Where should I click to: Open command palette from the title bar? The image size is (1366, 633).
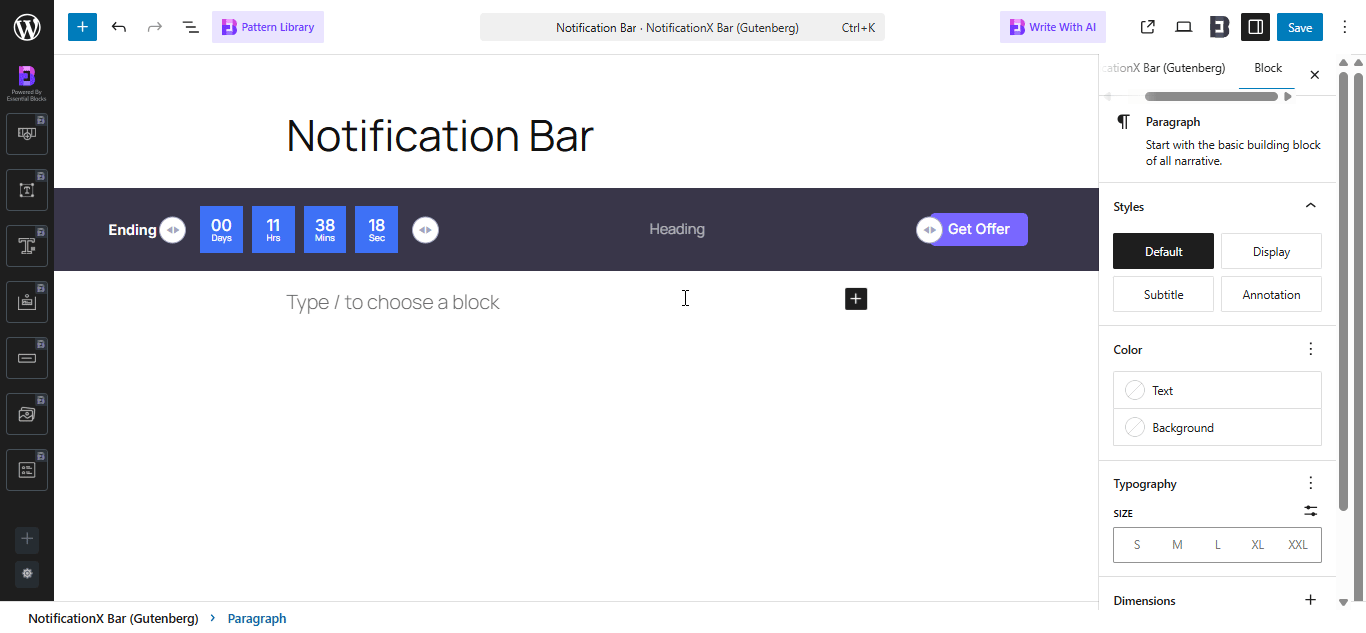pyautogui.click(x=682, y=28)
